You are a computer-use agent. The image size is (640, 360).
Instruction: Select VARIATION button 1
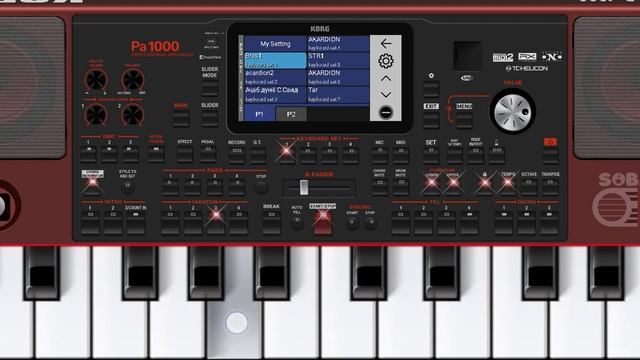[x=170, y=222]
